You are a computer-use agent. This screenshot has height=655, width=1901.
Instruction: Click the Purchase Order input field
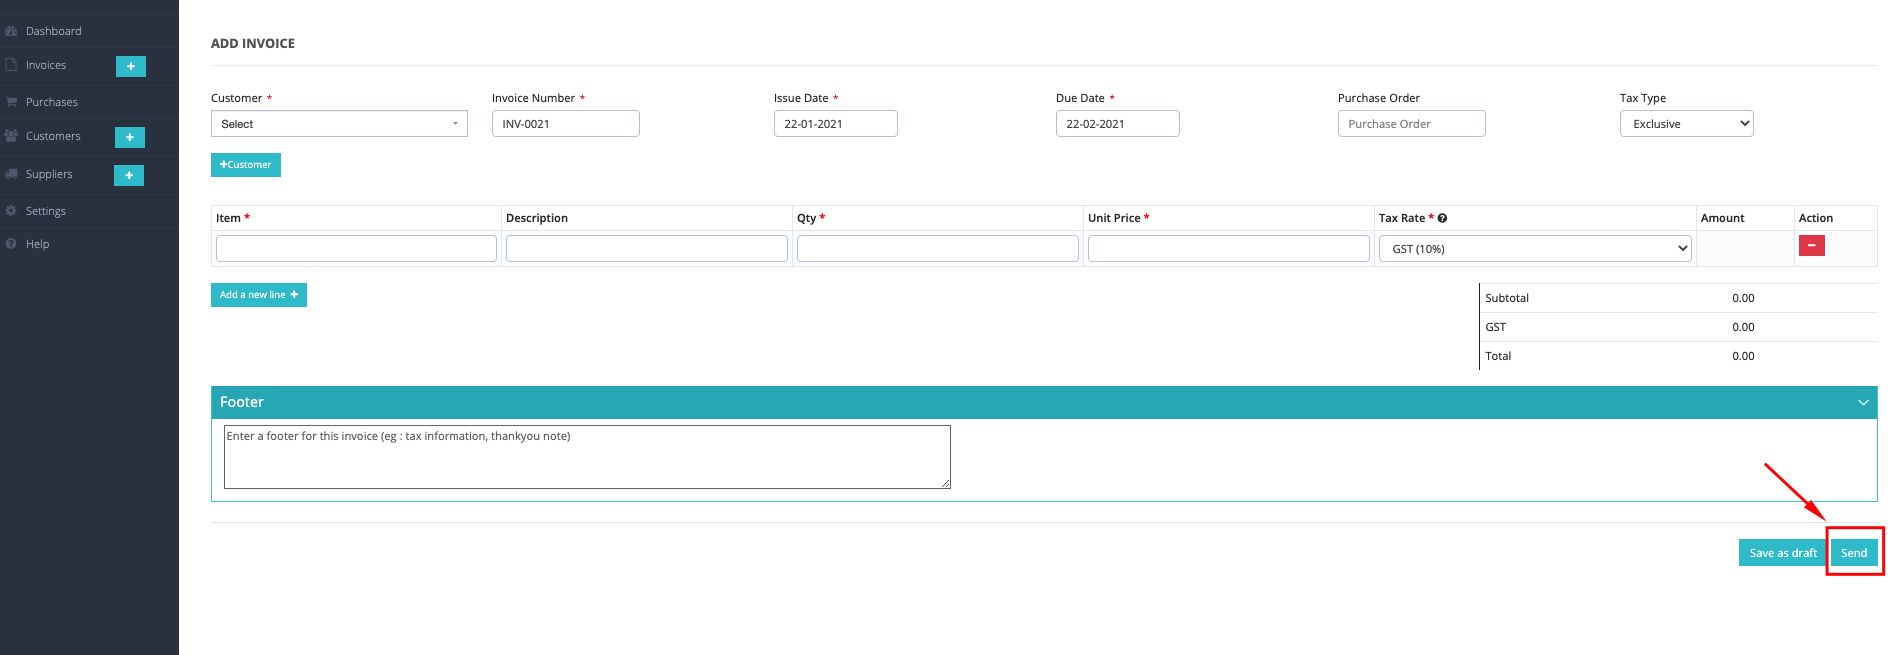[1412, 124]
